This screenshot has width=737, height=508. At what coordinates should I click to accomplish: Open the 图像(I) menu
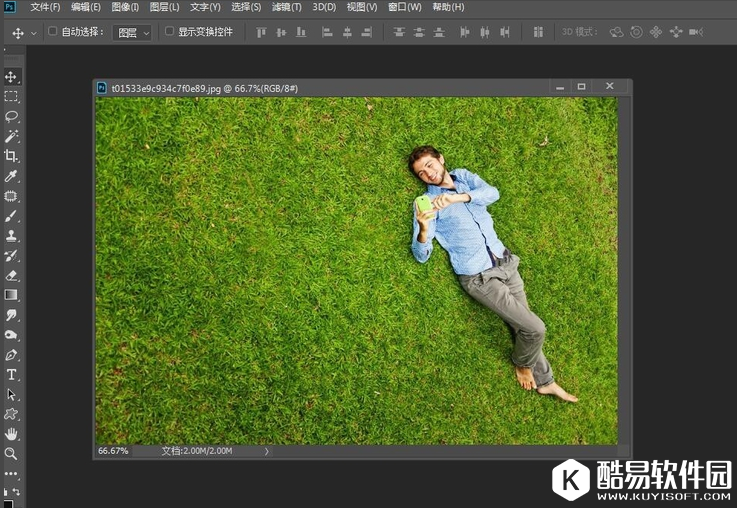(x=125, y=7)
